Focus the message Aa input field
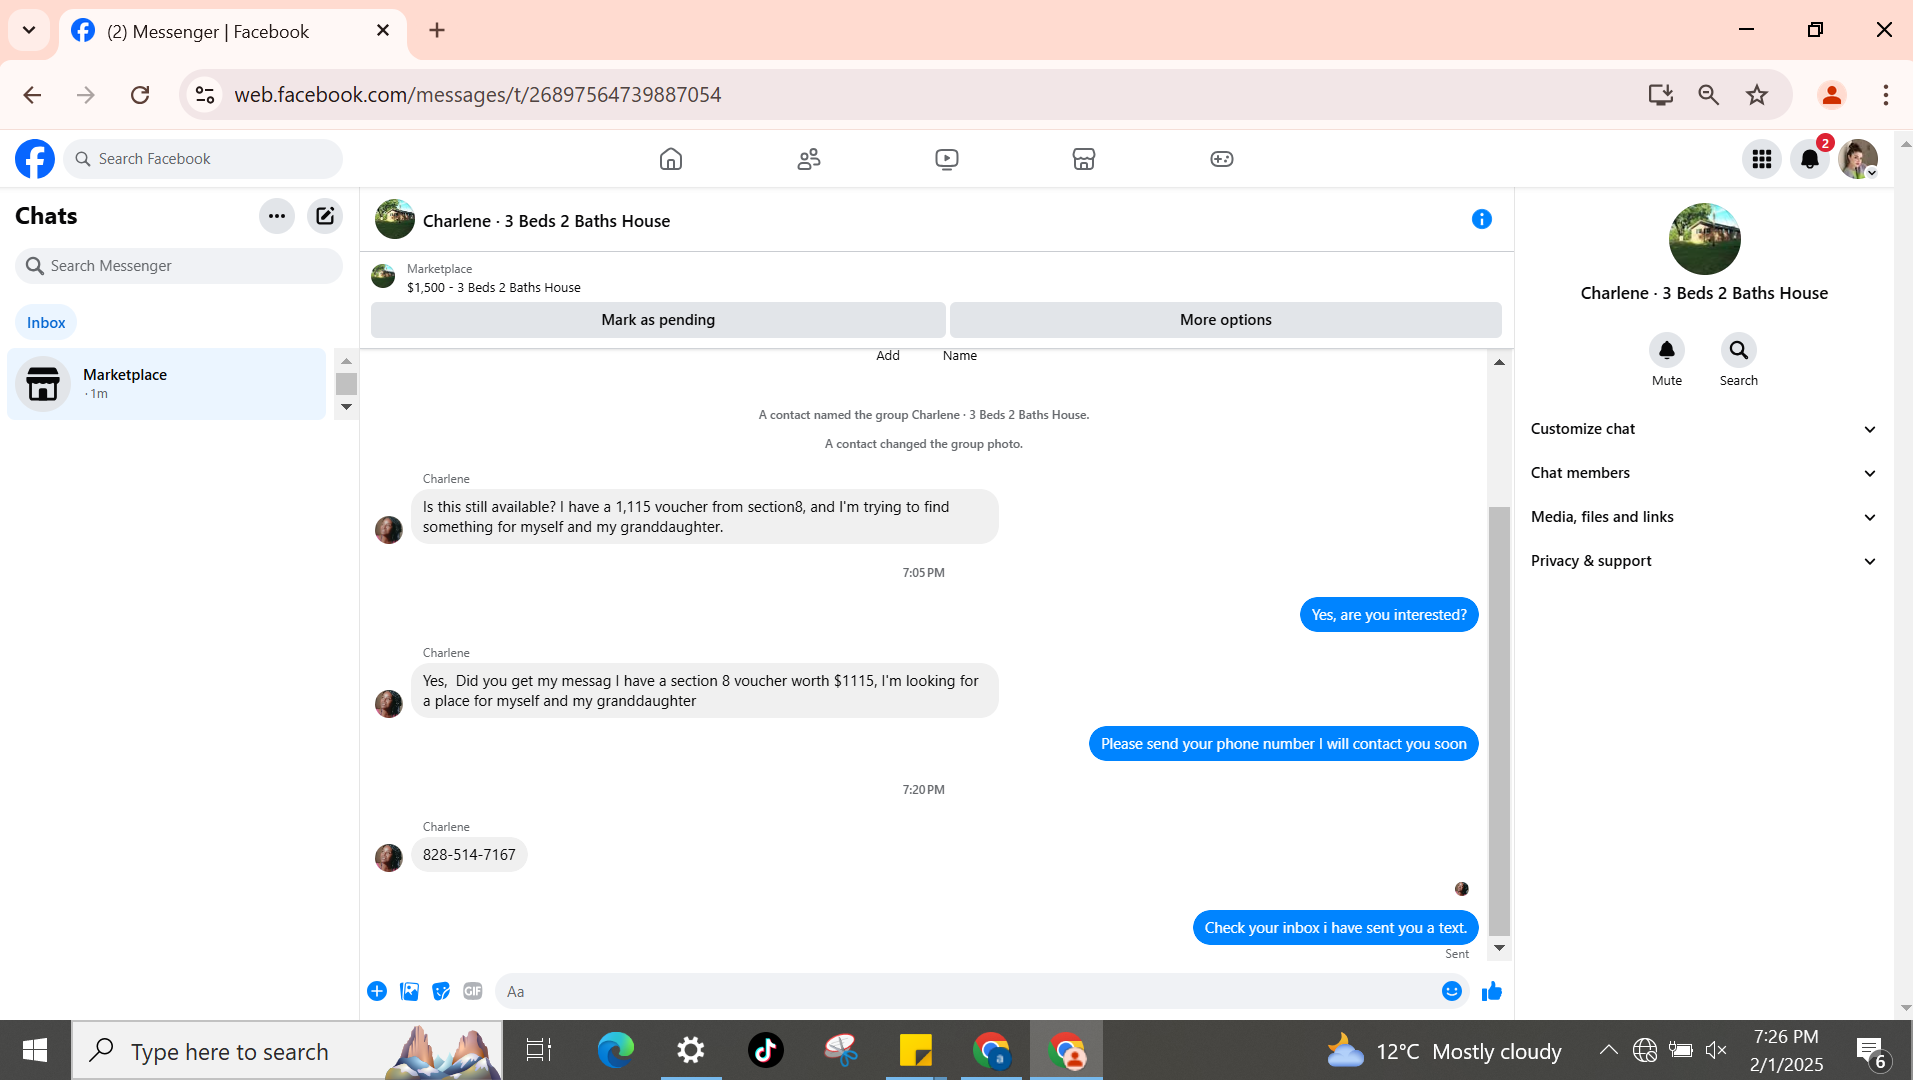 968,991
